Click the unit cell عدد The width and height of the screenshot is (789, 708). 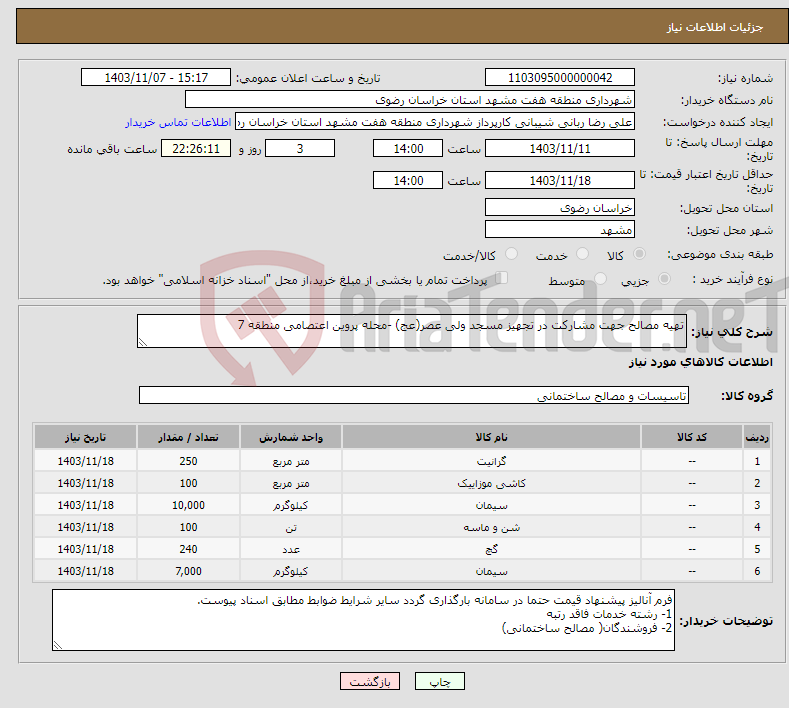[291, 549]
